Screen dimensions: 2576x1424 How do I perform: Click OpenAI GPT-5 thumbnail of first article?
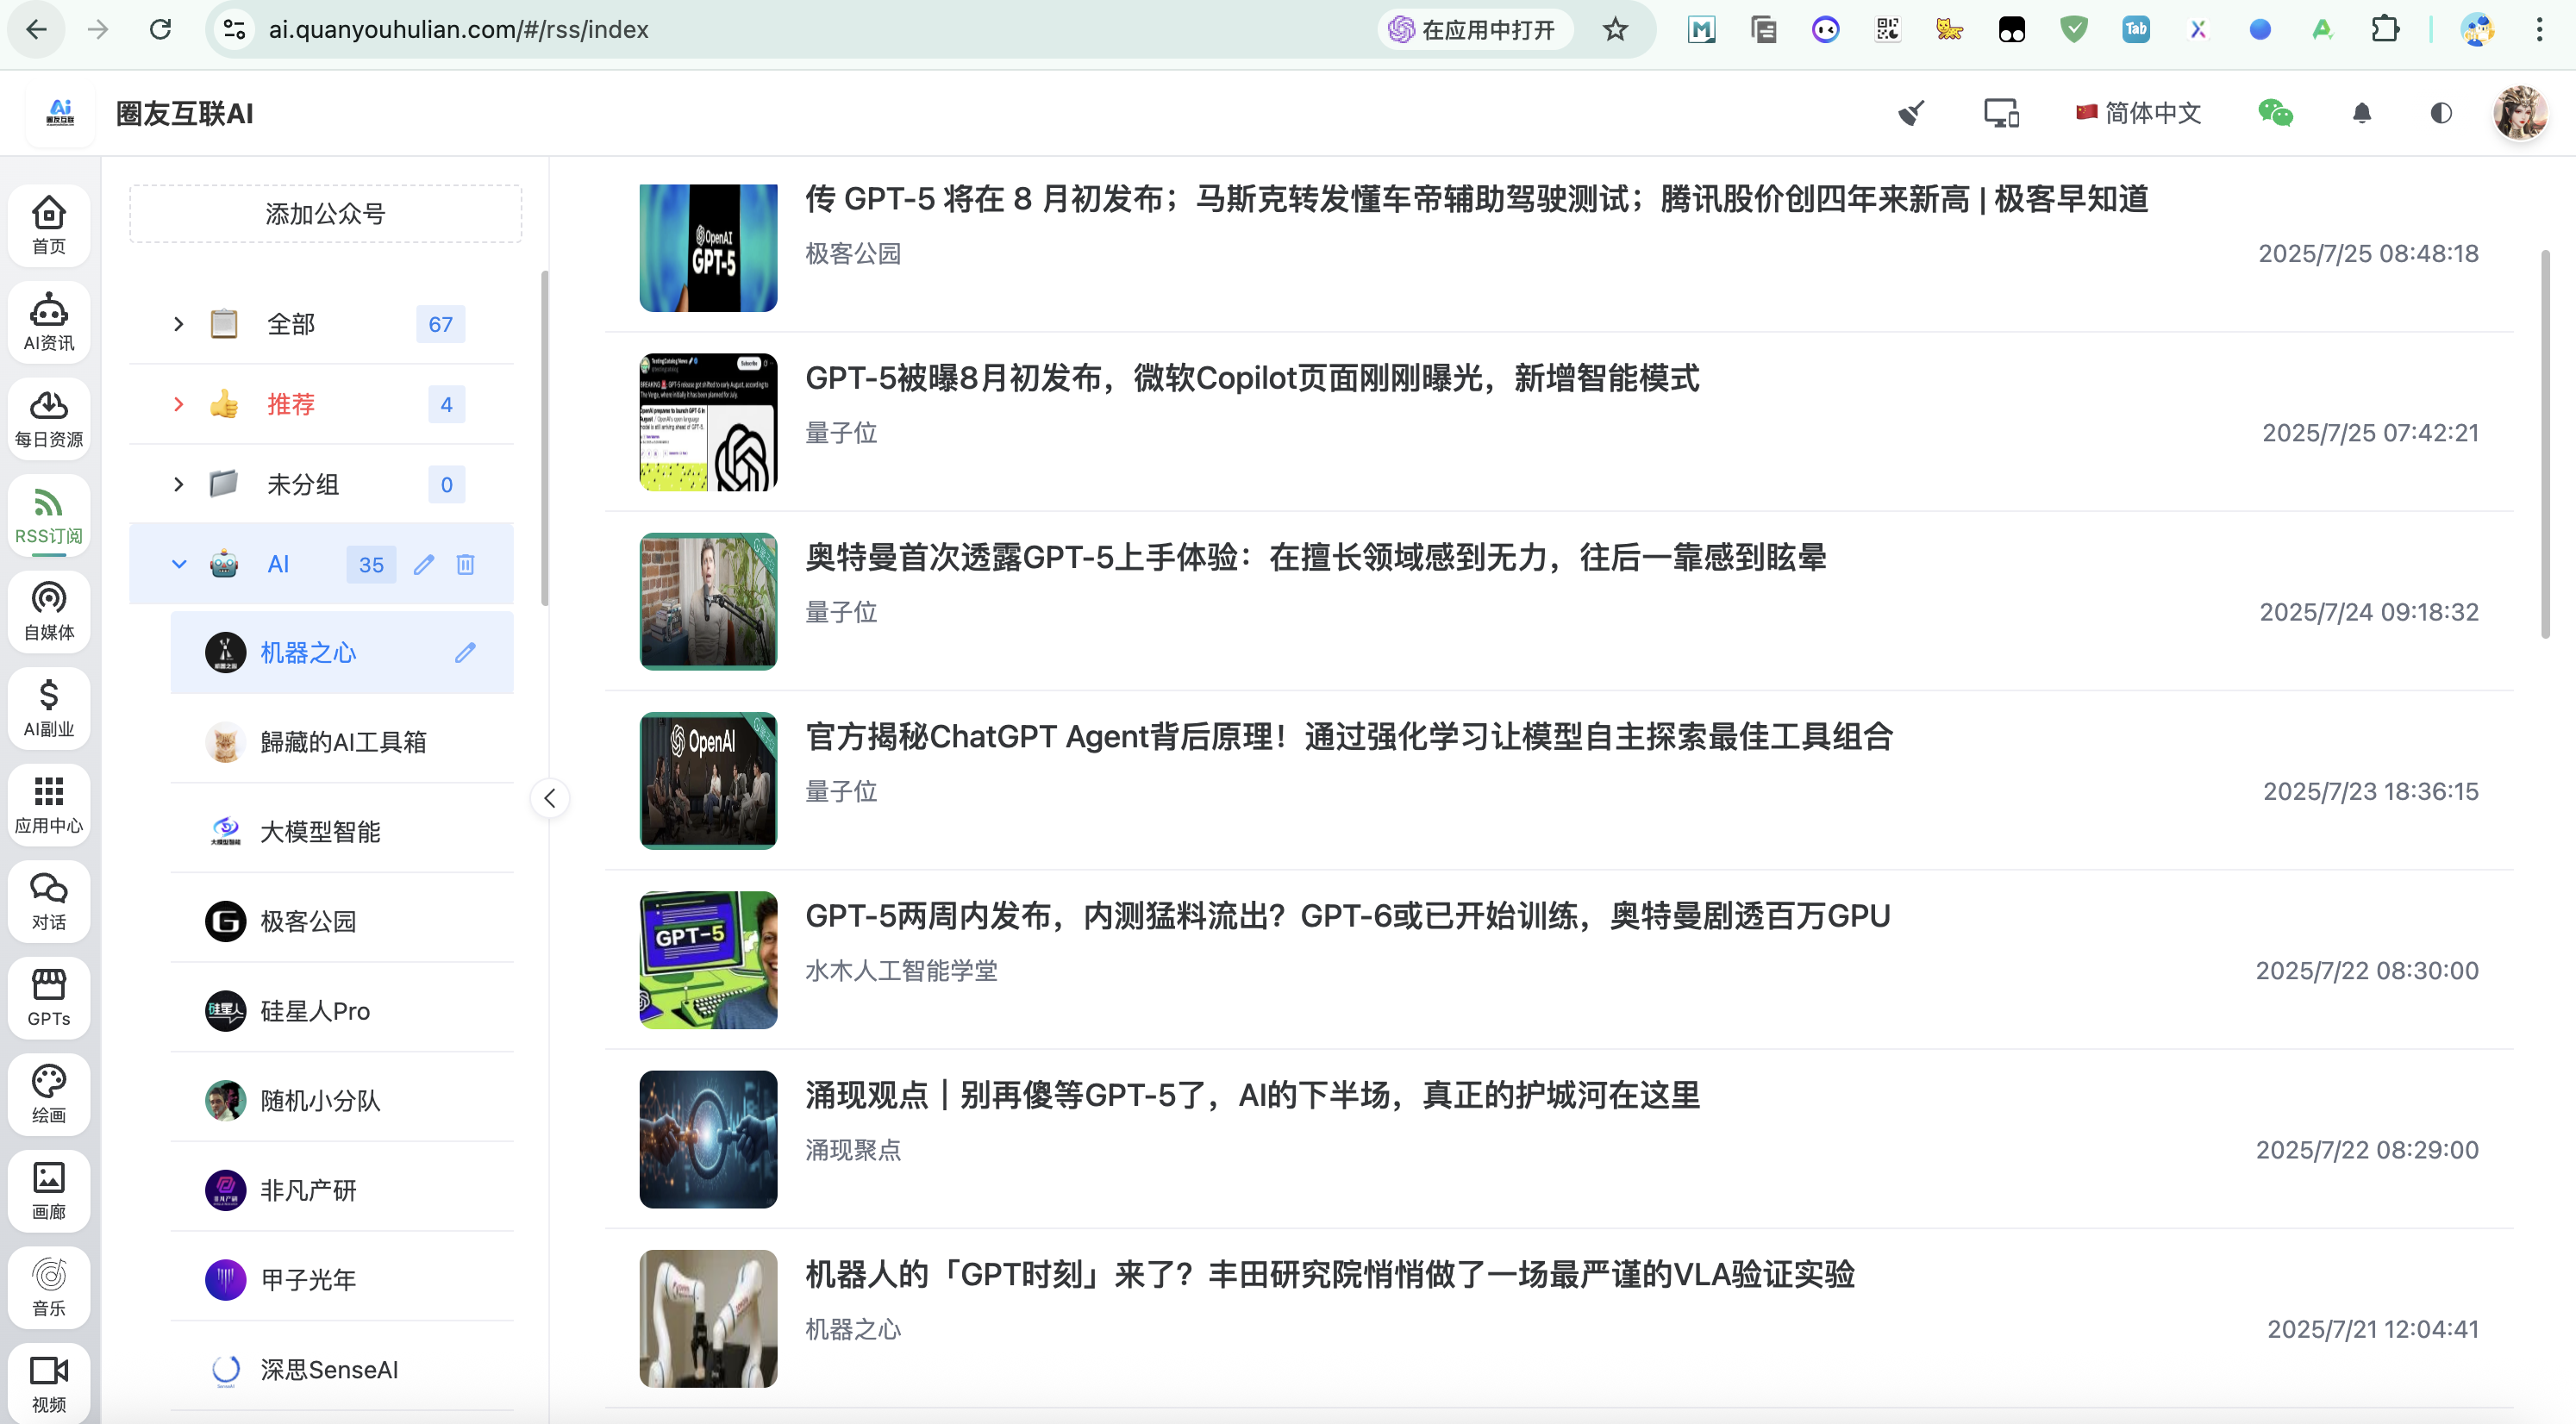coord(708,247)
